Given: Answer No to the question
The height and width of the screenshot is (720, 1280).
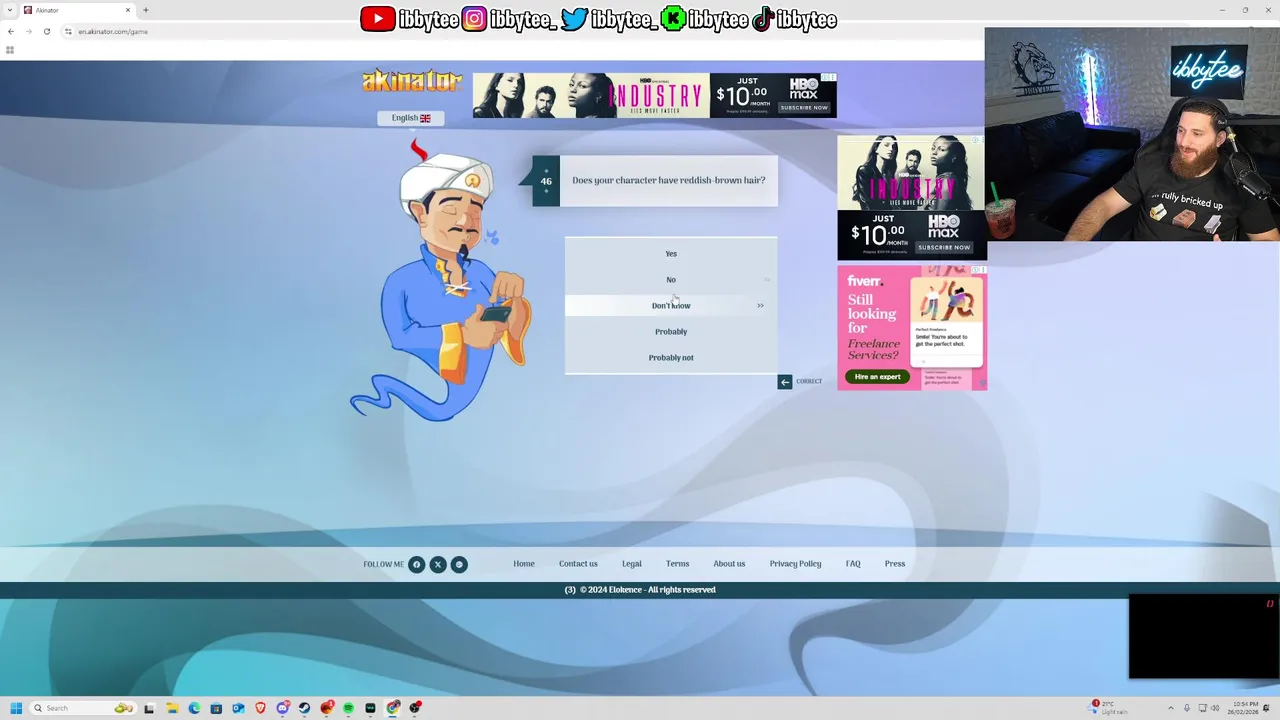Looking at the screenshot, I should pyautogui.click(x=671, y=279).
